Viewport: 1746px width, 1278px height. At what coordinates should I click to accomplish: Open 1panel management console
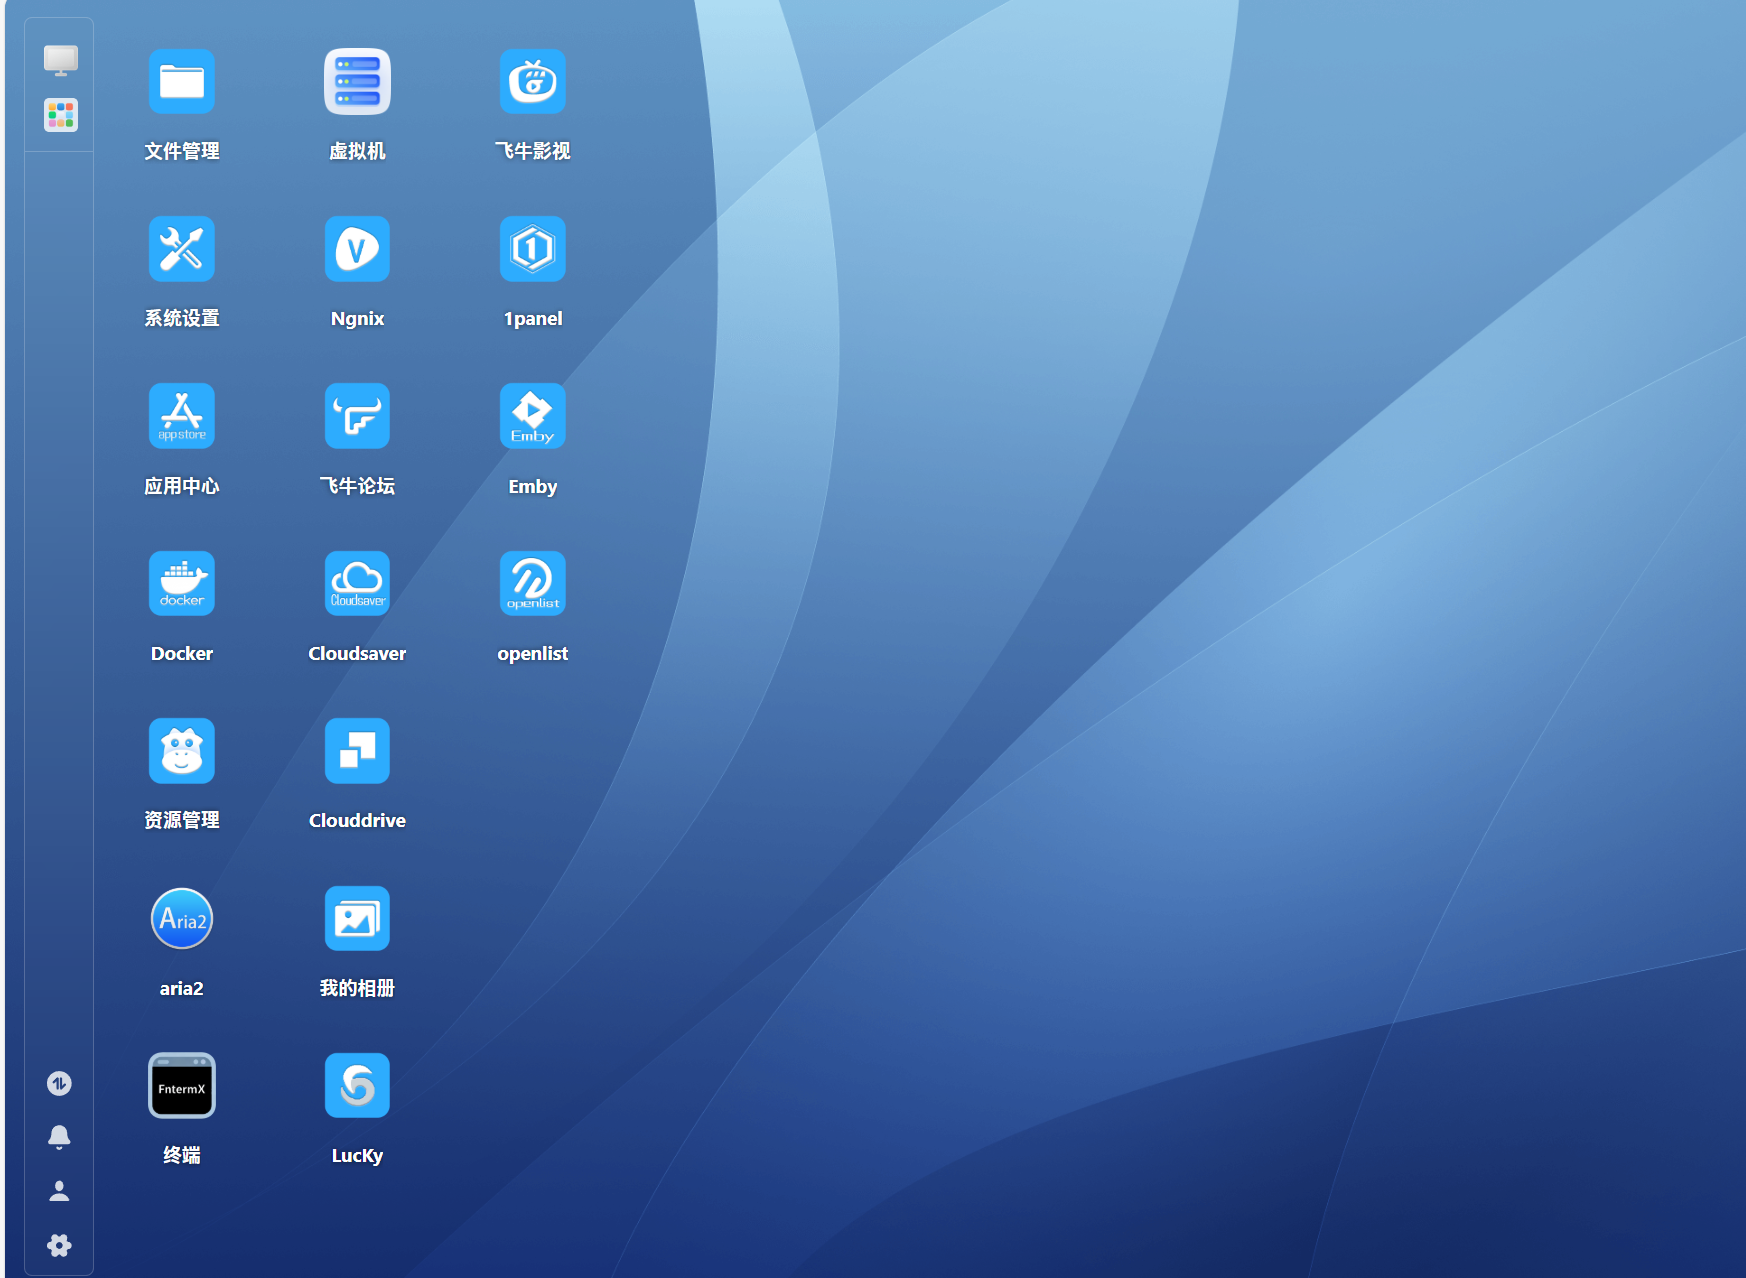532,249
